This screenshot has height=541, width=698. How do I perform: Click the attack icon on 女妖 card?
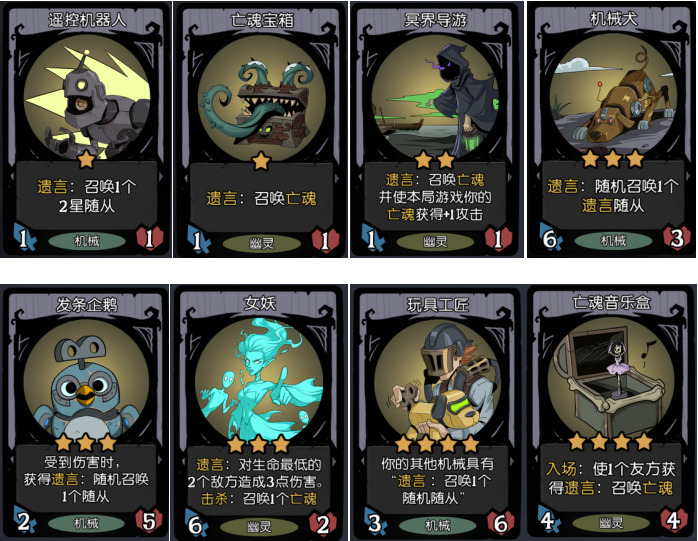coord(197,524)
